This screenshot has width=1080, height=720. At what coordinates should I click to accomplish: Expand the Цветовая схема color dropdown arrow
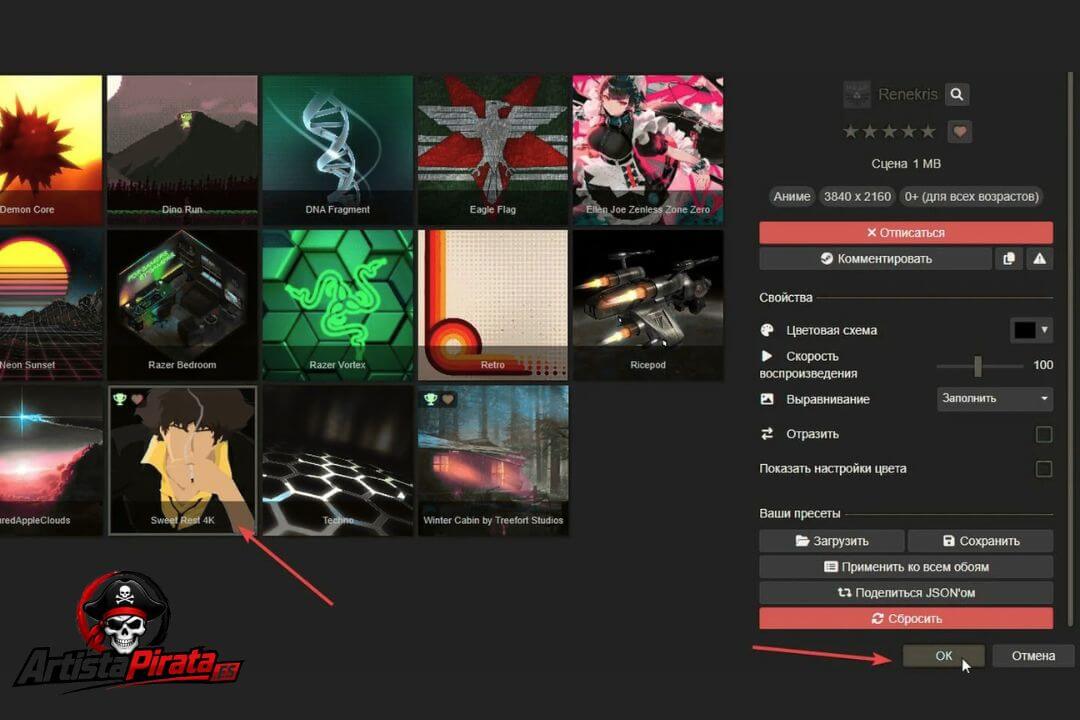click(x=1045, y=330)
